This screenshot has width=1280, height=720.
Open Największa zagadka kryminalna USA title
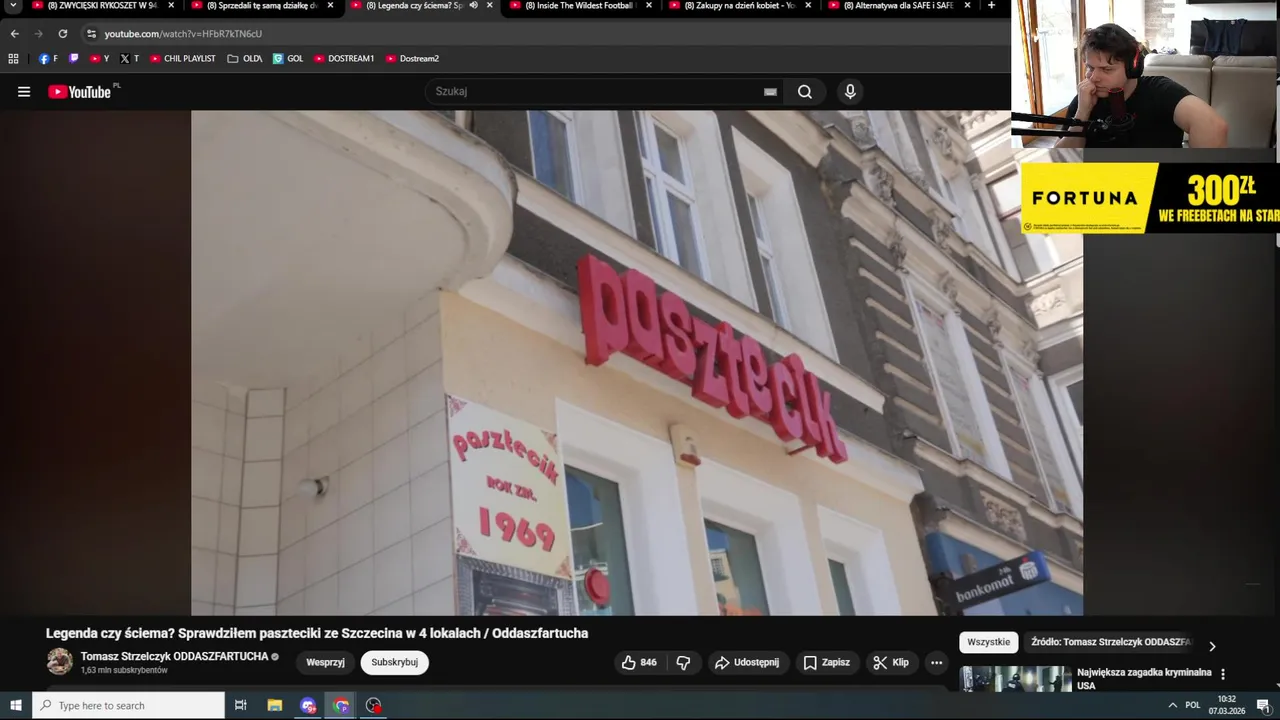1144,679
